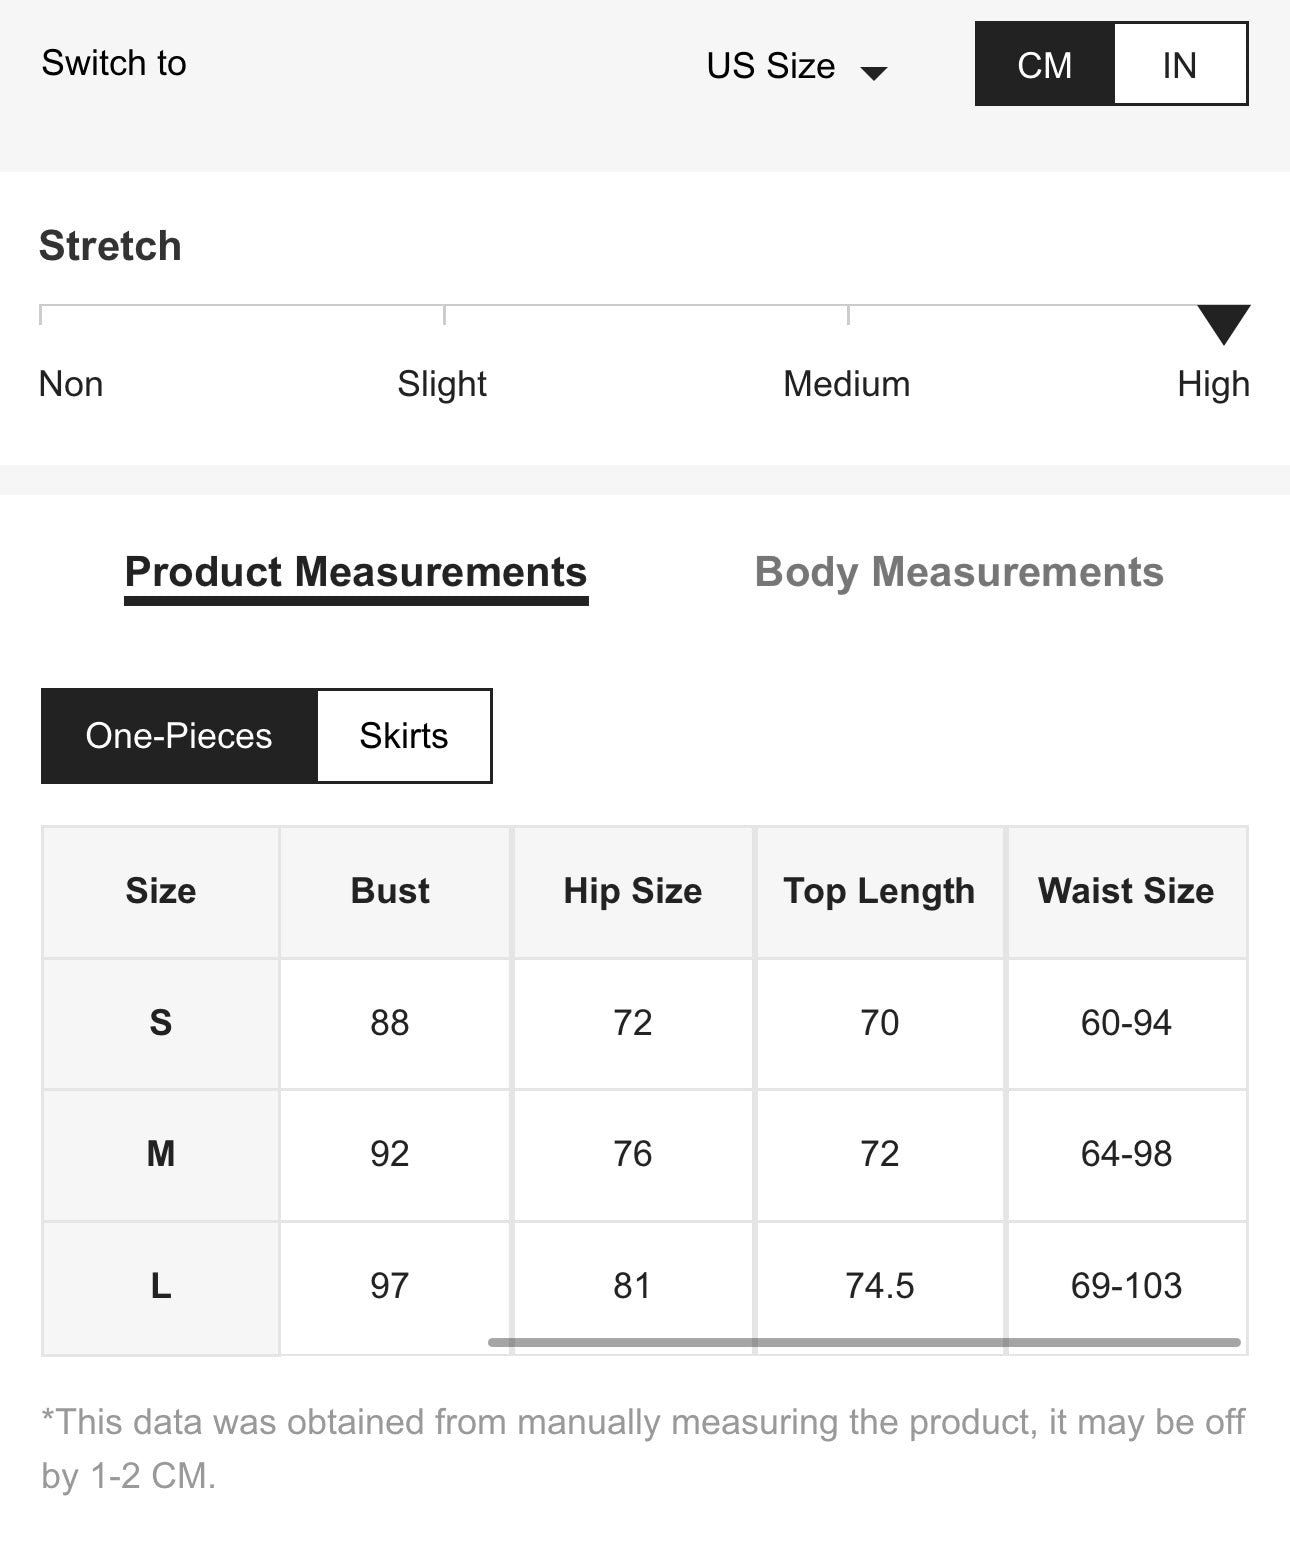Click the High stretch triangle marker
The width and height of the screenshot is (1290, 1566).
pos(1223,324)
